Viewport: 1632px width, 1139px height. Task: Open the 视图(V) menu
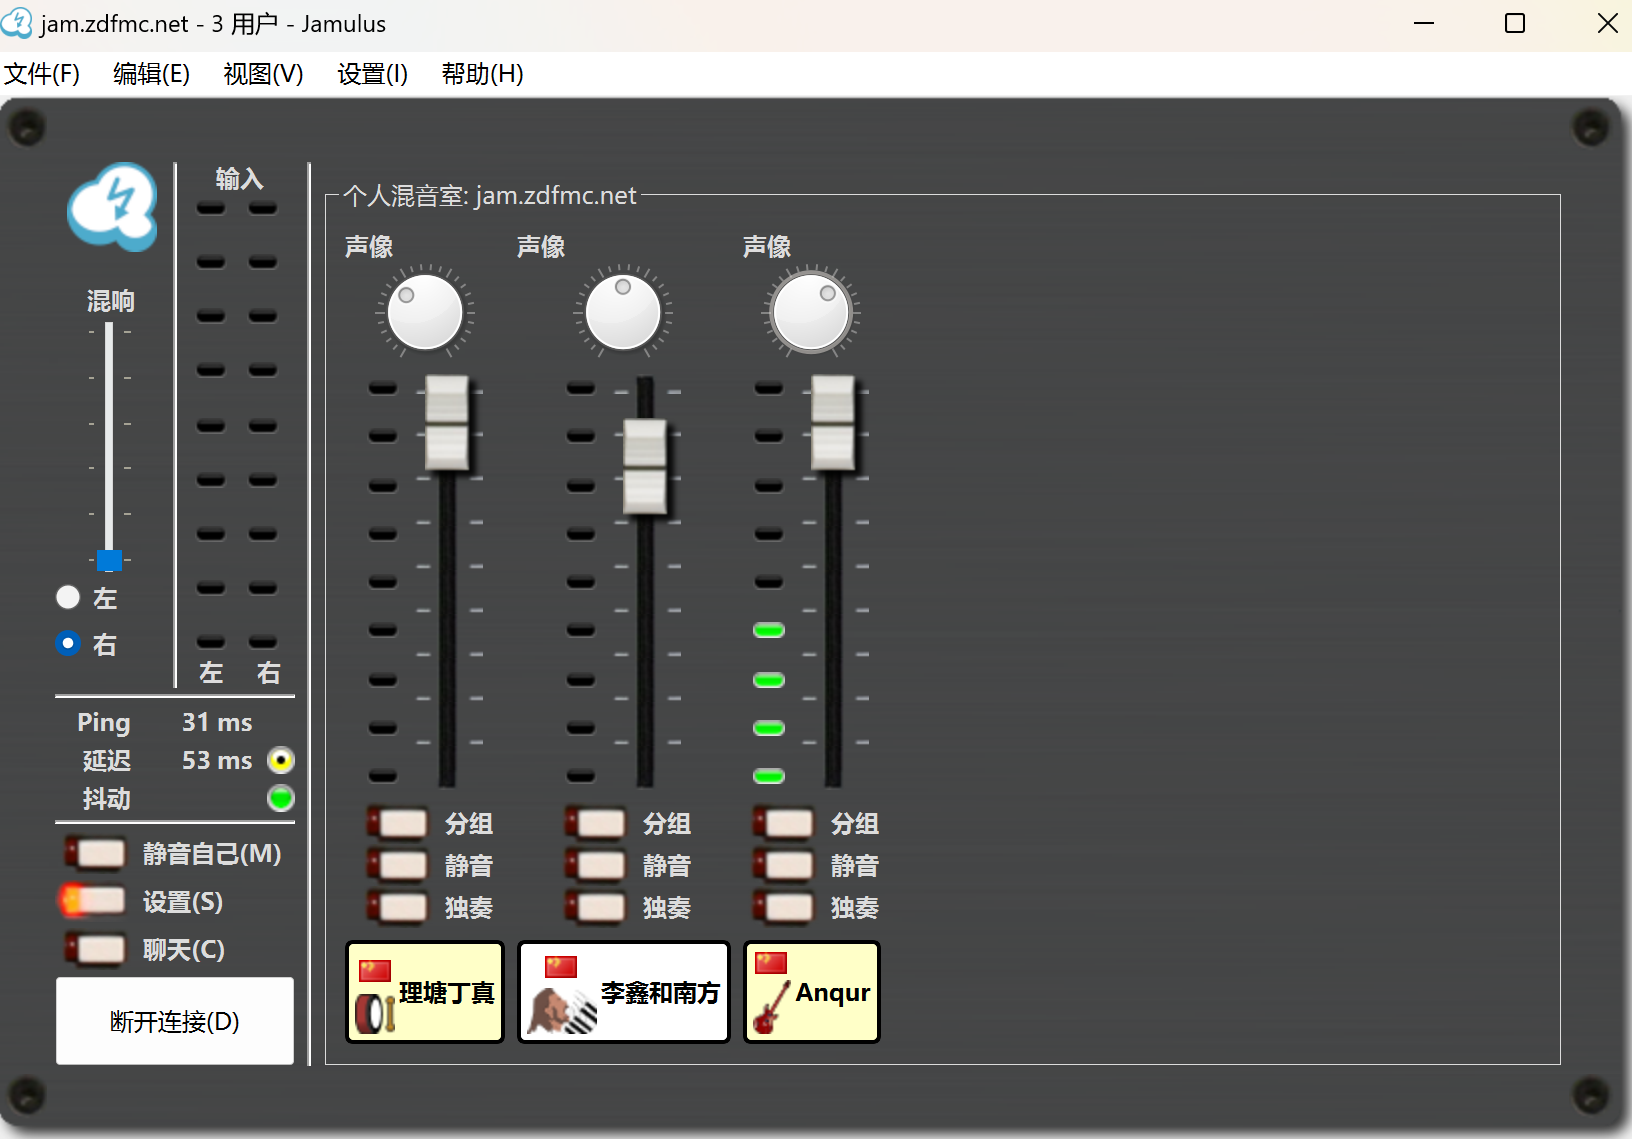point(263,74)
